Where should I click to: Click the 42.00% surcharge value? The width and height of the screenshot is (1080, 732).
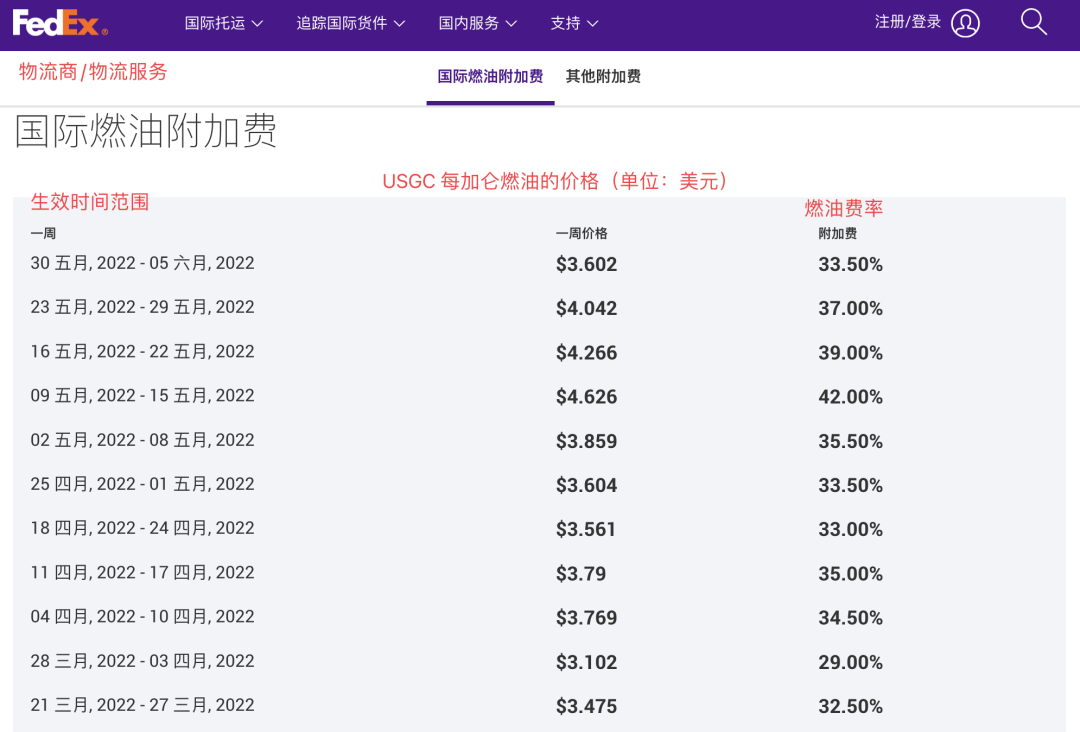coord(850,396)
